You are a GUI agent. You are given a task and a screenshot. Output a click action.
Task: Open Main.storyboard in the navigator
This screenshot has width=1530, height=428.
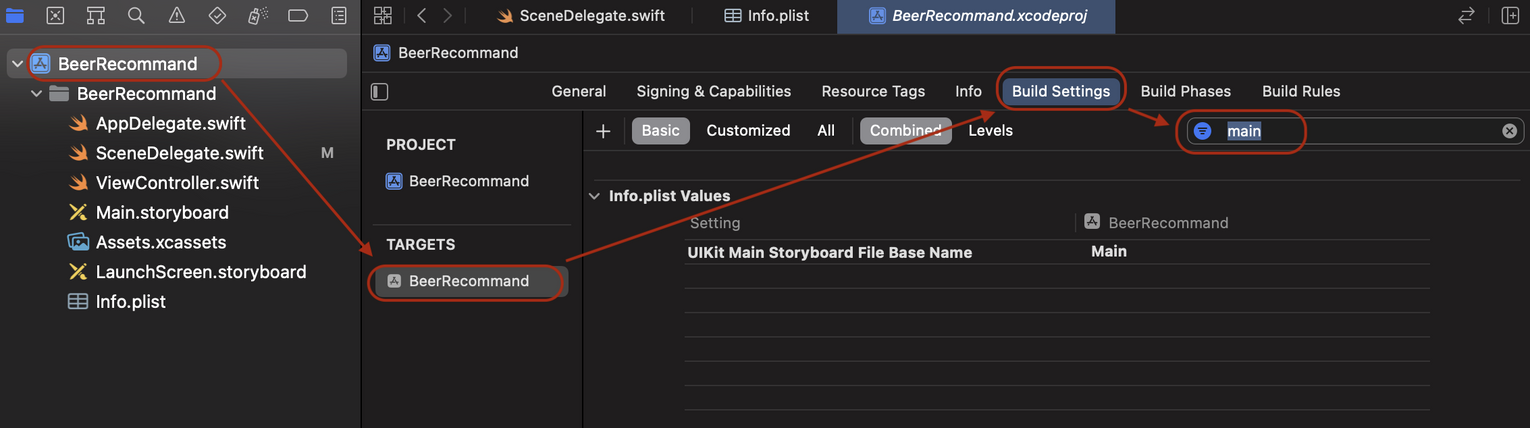pos(162,213)
